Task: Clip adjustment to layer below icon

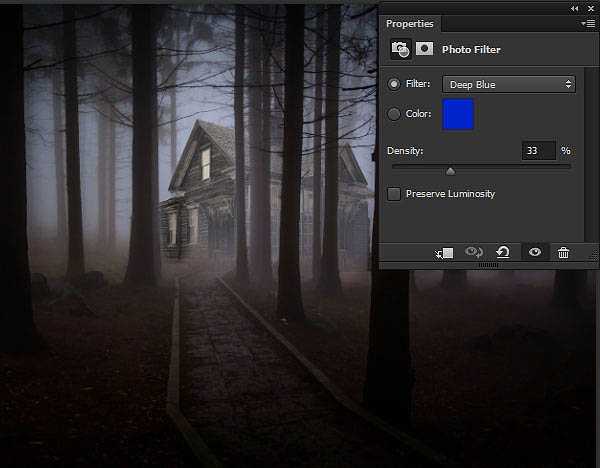Action: (x=445, y=253)
